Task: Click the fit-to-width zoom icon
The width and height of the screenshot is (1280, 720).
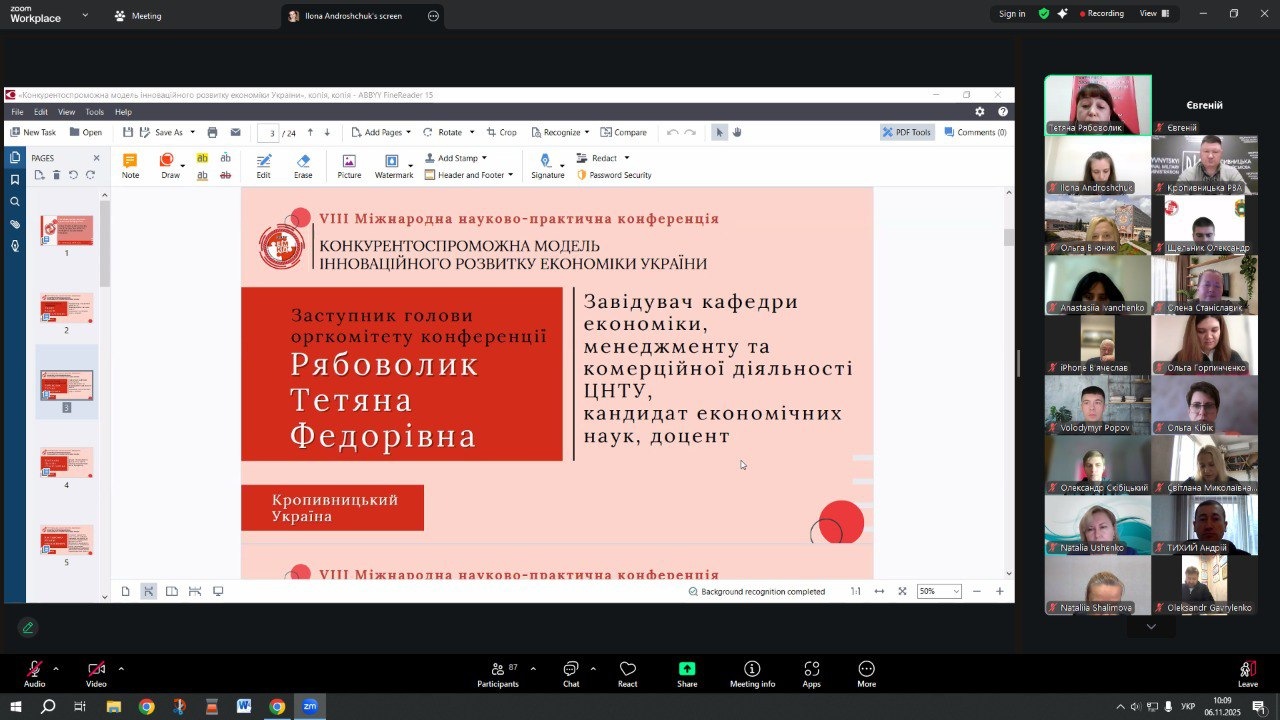Action: point(879,591)
